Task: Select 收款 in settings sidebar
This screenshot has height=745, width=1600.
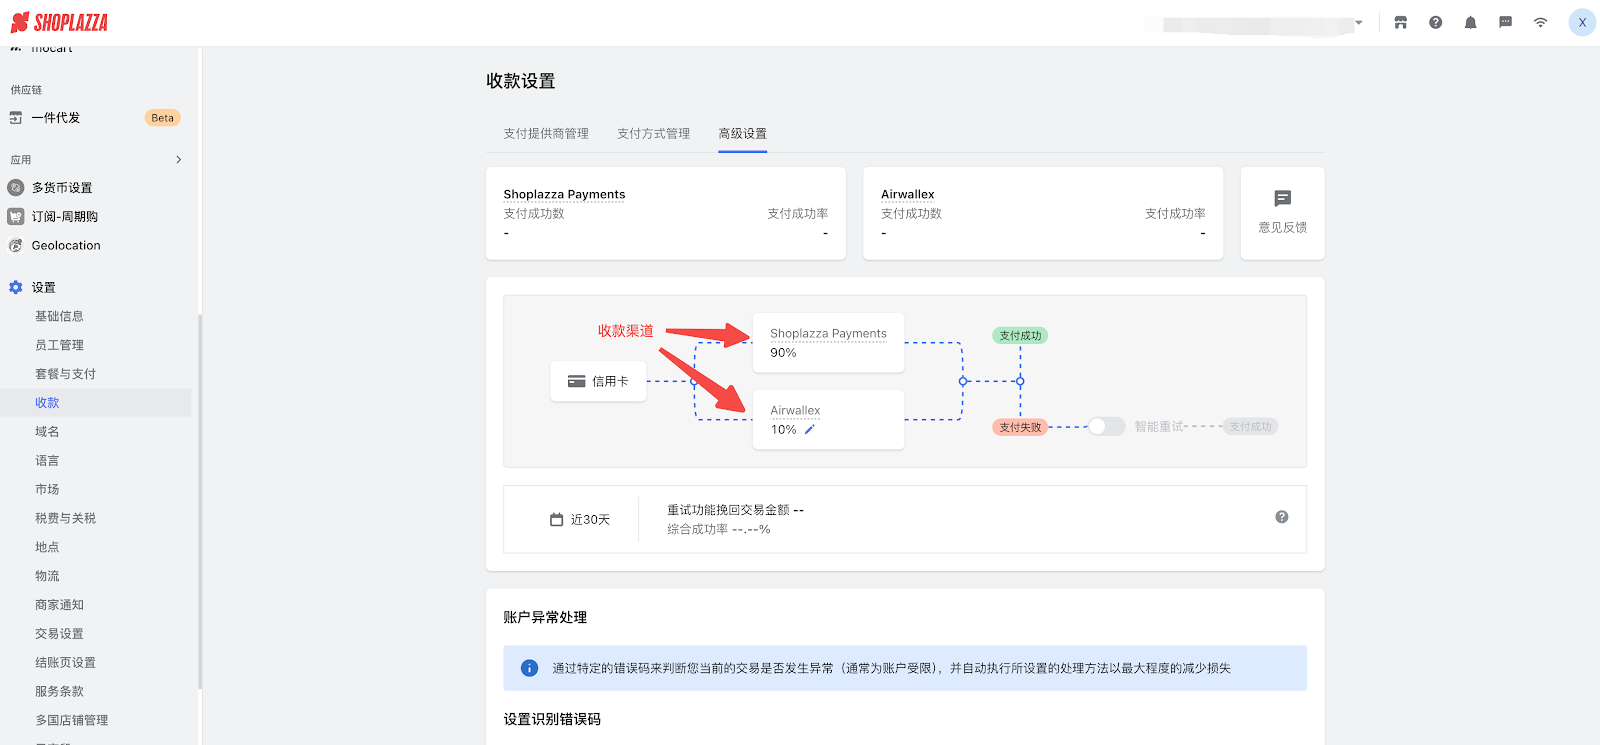Action: coord(47,403)
